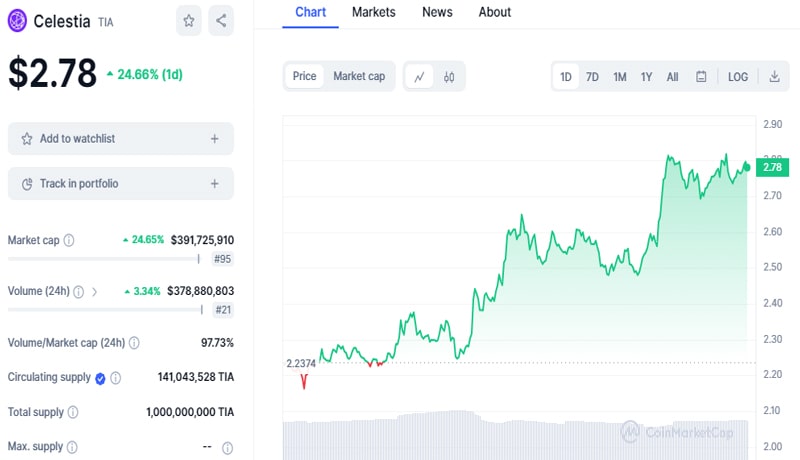This screenshot has width=800, height=460.
Task: Click the 97.73% volume/market cap value
Action: coord(217,343)
